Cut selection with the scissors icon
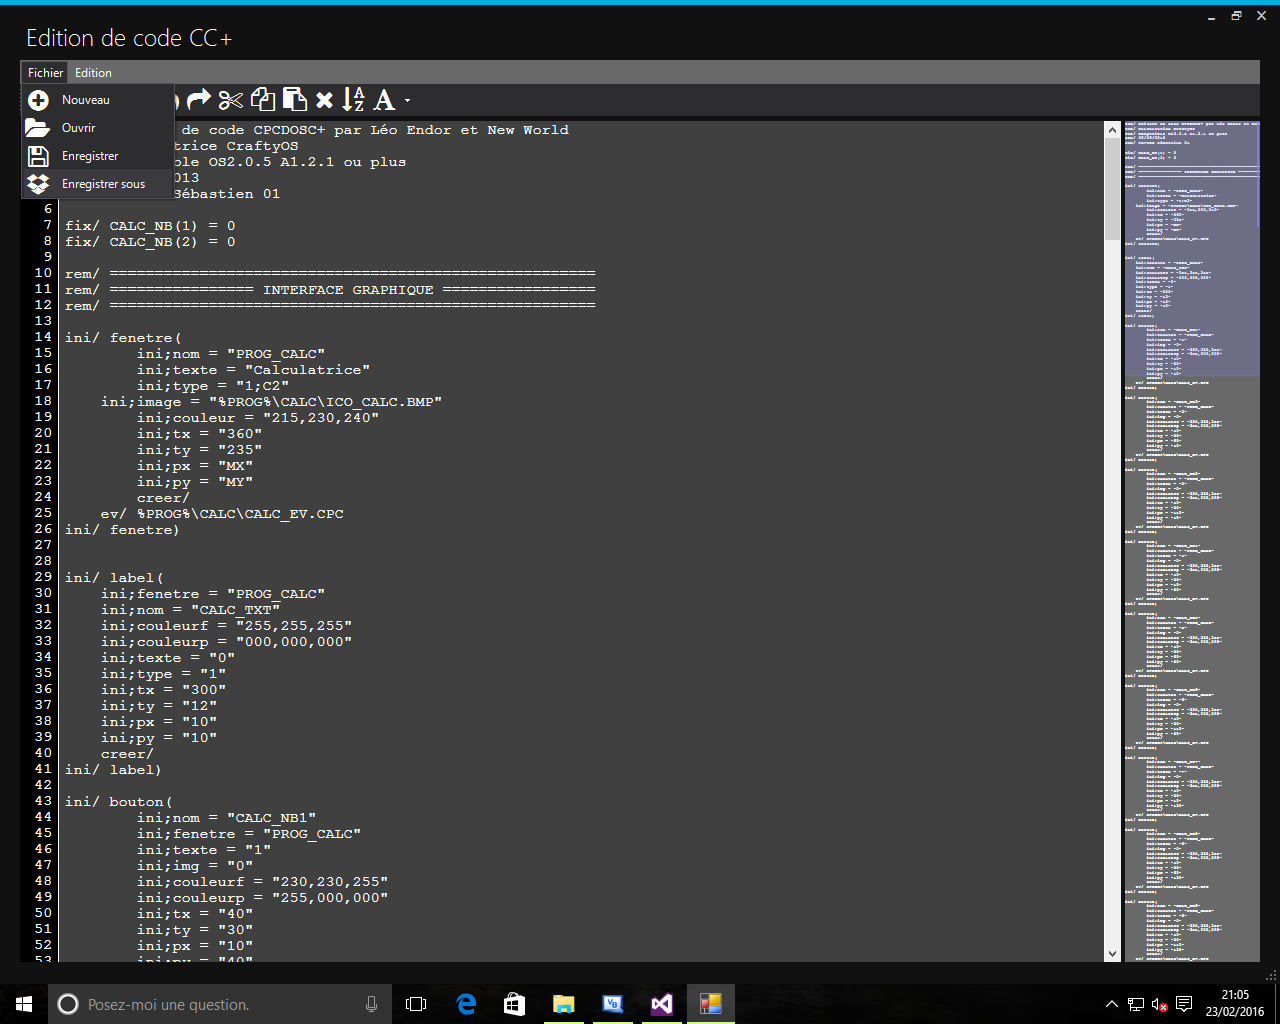 [x=231, y=100]
